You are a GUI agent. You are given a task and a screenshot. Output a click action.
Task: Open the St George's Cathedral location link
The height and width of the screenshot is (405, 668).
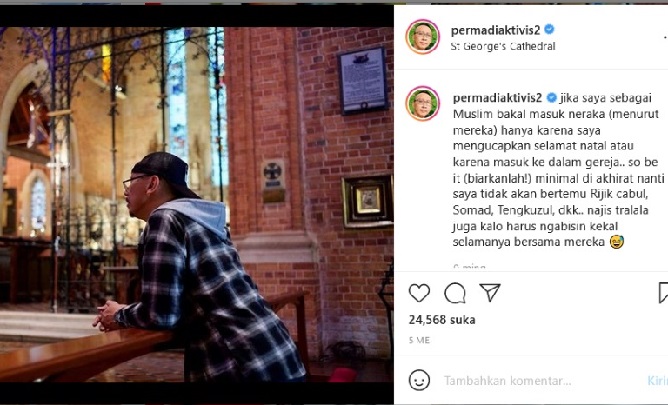[503, 46]
